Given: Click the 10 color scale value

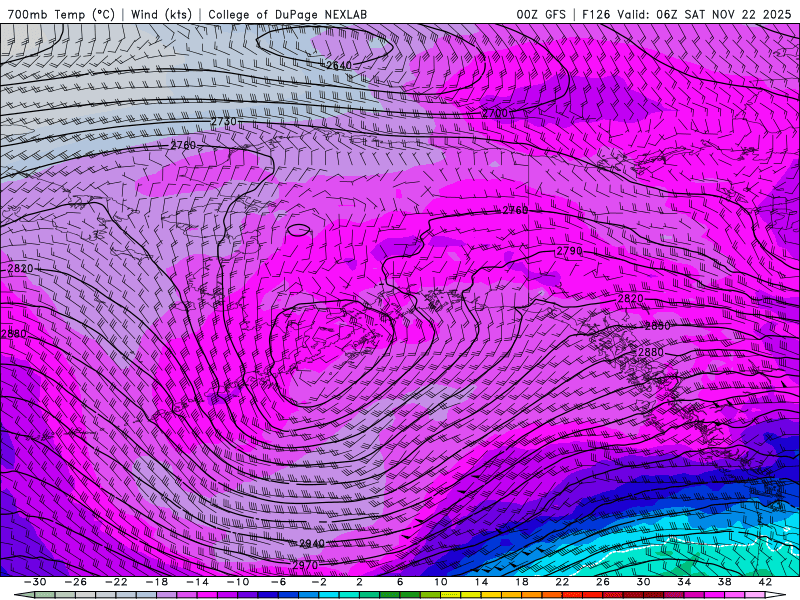Looking at the screenshot, I should point(440,582).
